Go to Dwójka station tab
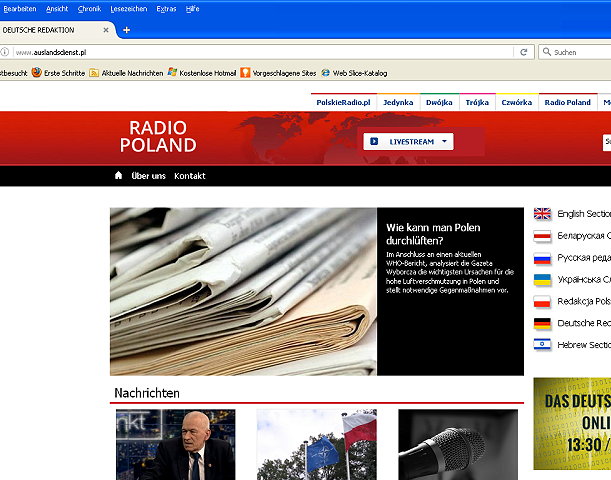 439,102
